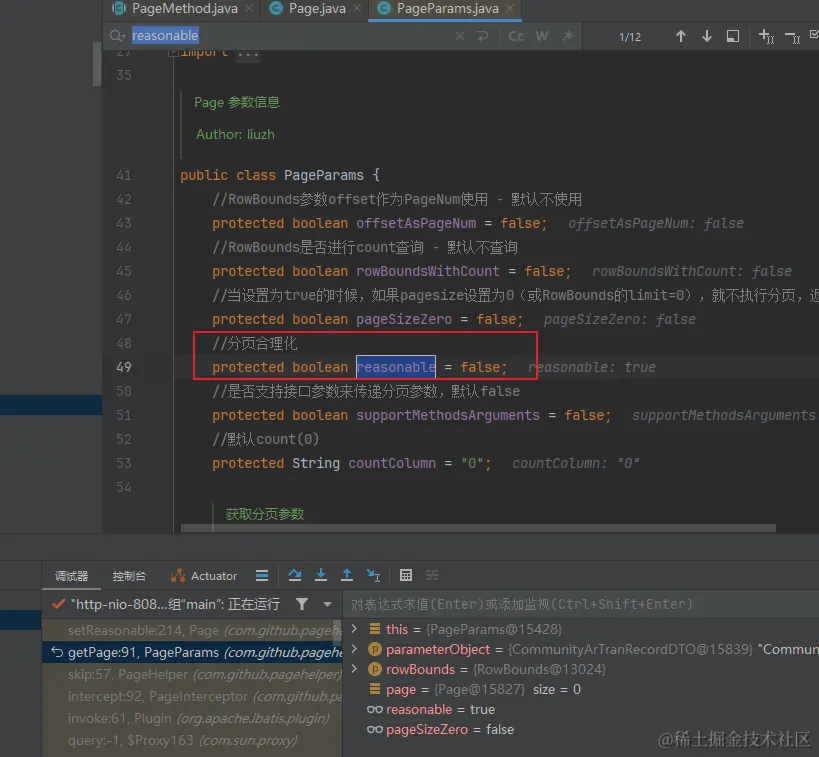Click the new line search icon
The width and height of the screenshot is (819, 757).
pyautogui.click(x=482, y=36)
